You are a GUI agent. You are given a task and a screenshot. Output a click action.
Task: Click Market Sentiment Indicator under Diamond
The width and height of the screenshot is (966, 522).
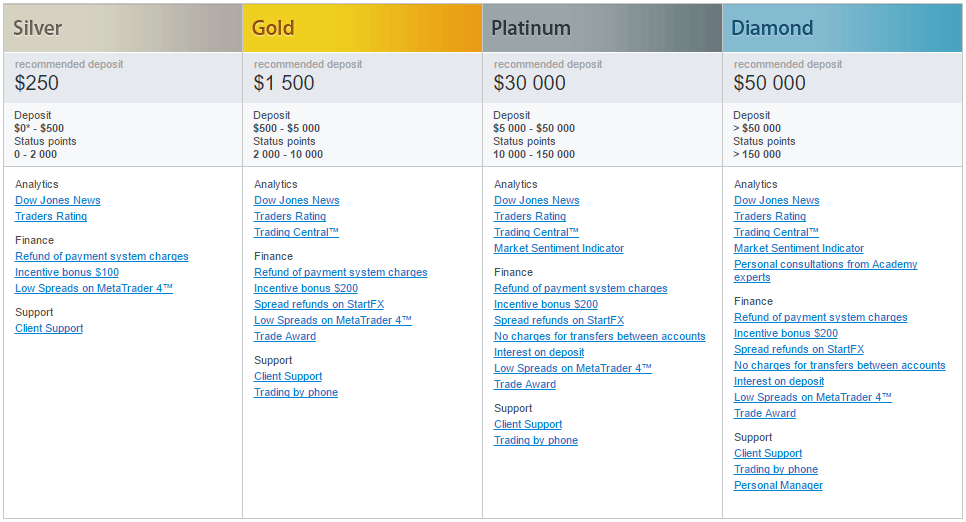798,248
